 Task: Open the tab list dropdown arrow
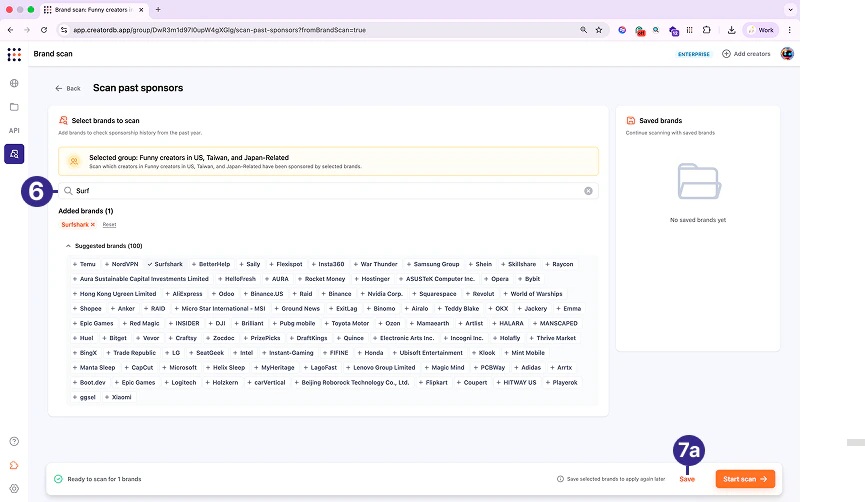[790, 9]
